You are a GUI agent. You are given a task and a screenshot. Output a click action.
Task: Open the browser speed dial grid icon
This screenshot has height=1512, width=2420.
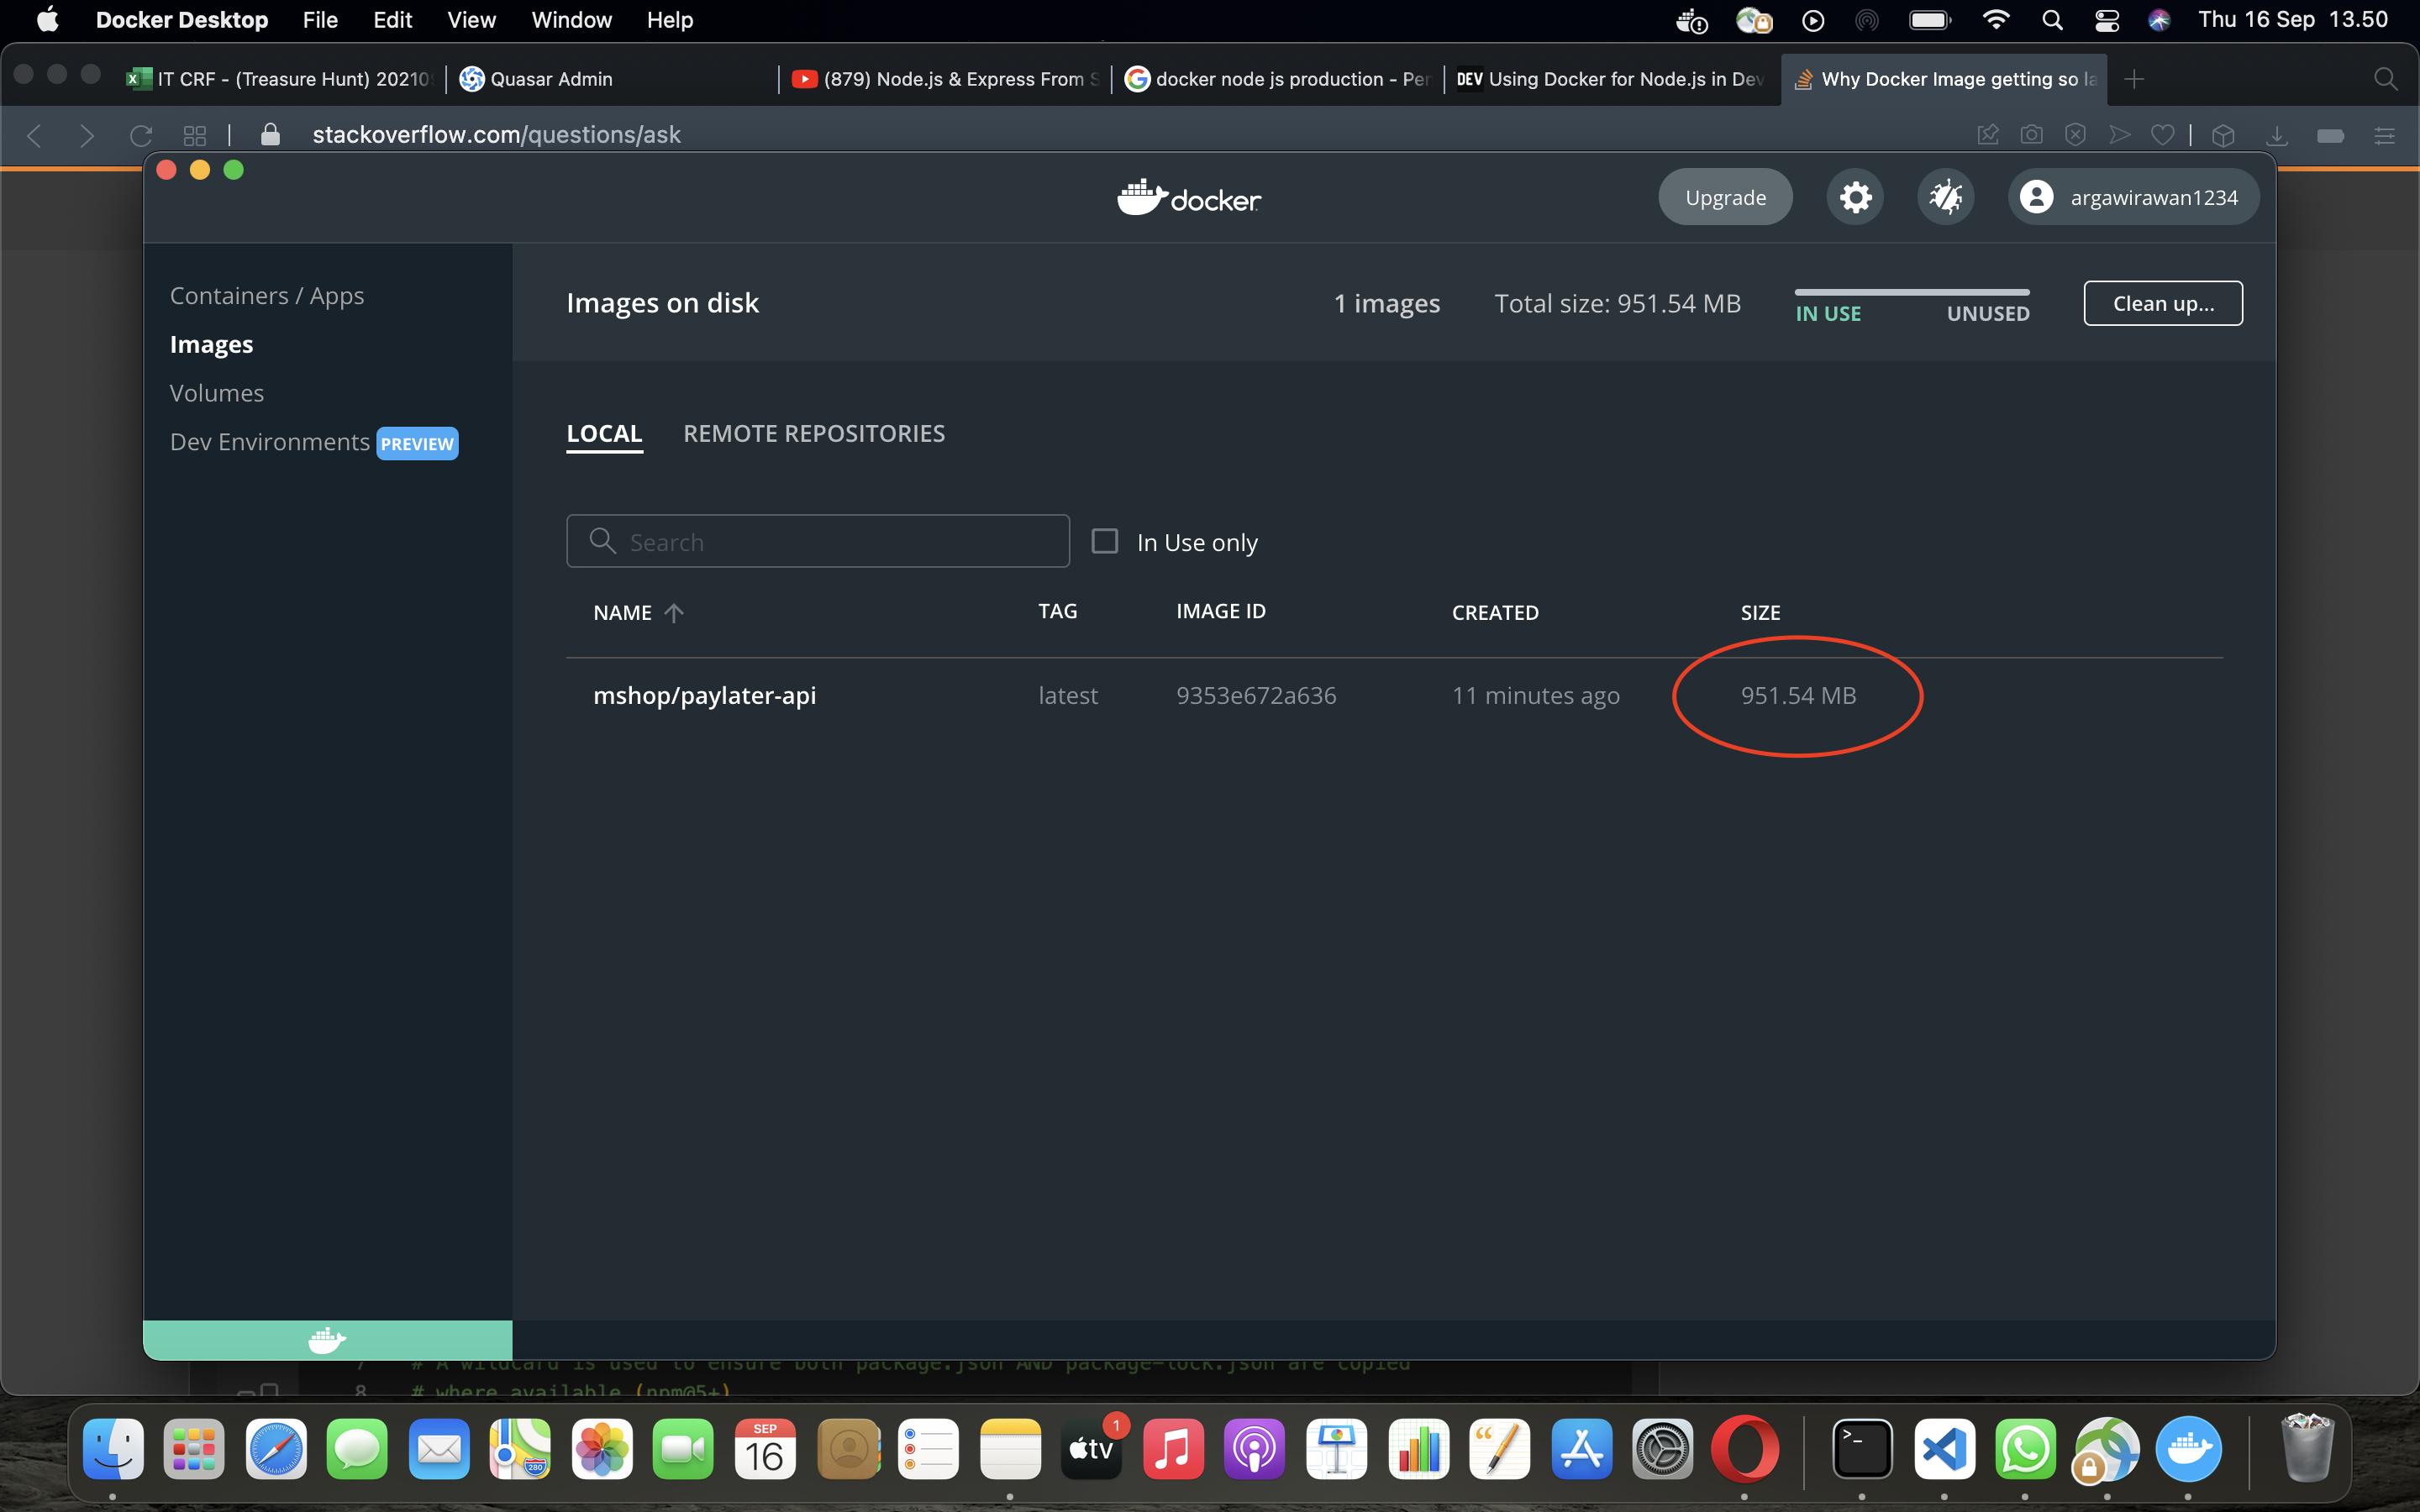195,135
